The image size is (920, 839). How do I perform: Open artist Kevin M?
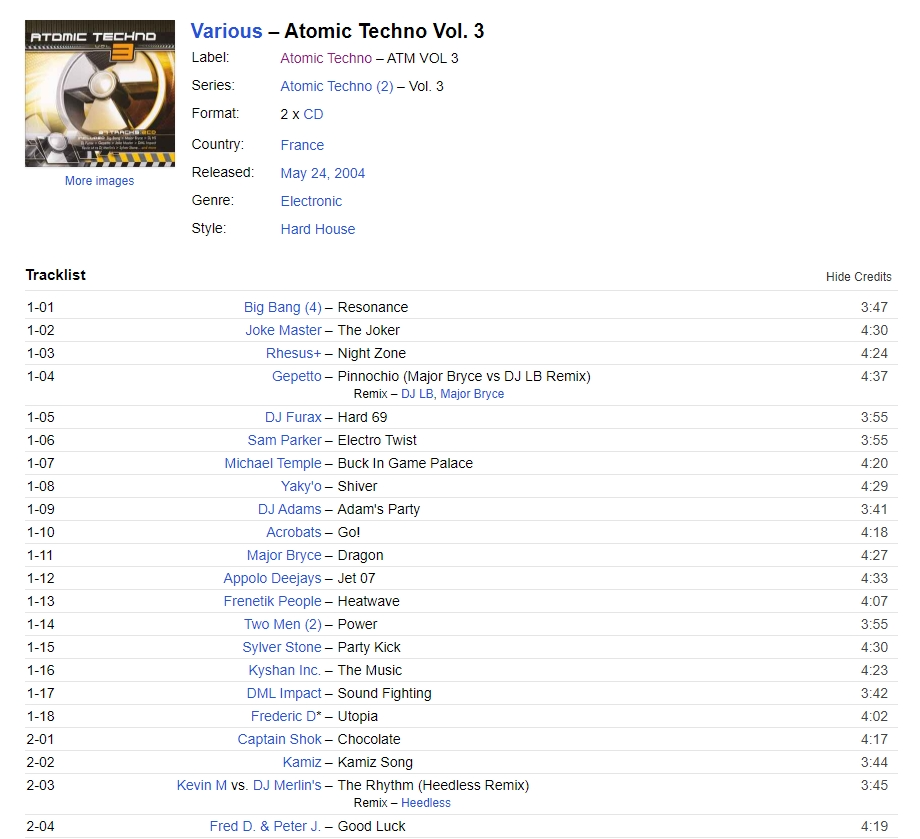click(202, 785)
